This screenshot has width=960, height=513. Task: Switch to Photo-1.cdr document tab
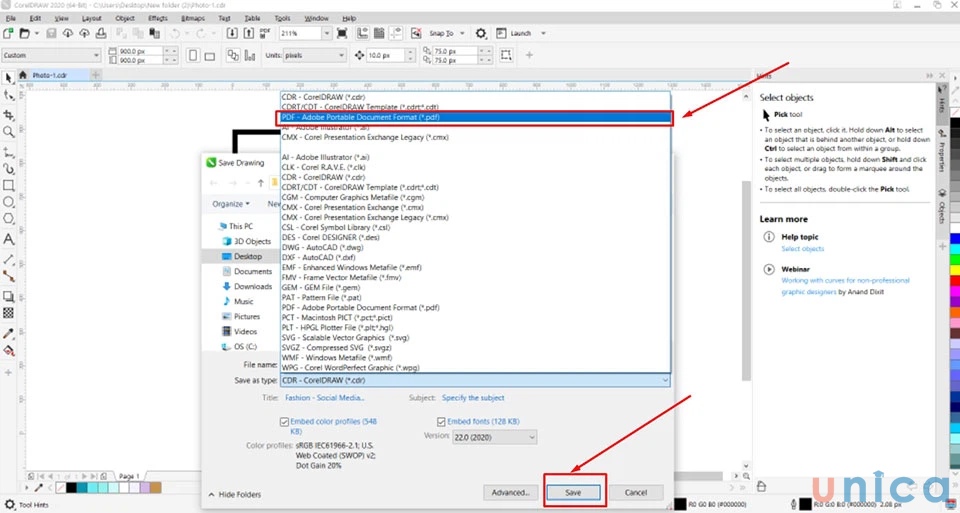click(50, 75)
